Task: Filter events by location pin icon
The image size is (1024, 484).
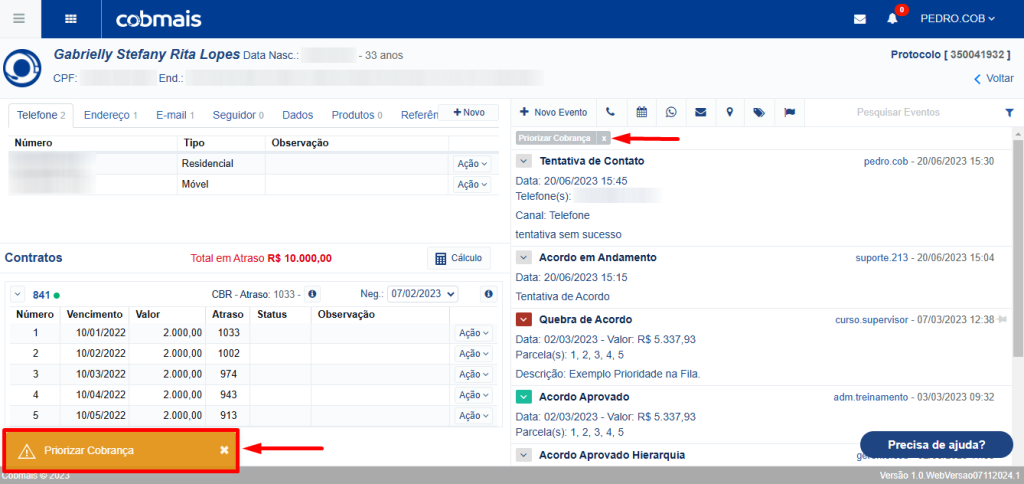Action: click(x=730, y=112)
